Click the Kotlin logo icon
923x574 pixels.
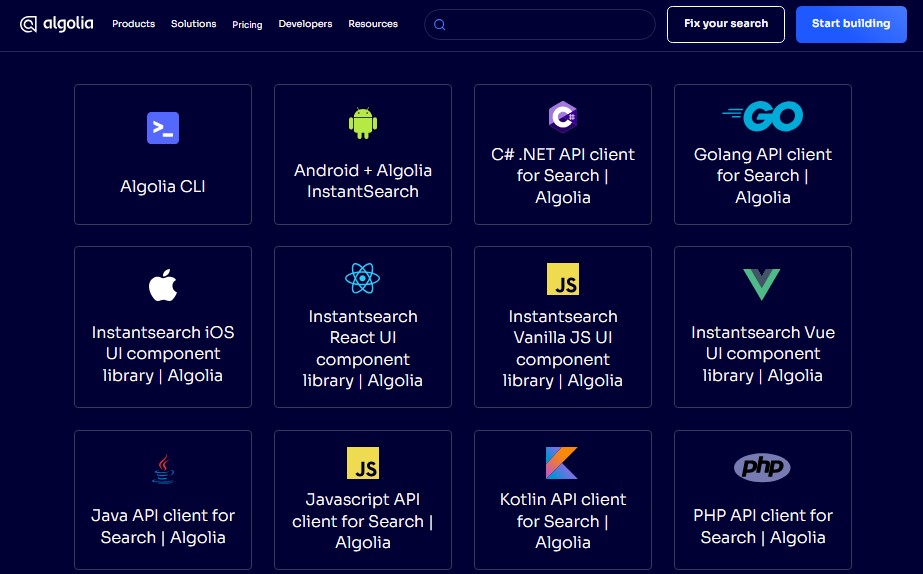[562, 463]
